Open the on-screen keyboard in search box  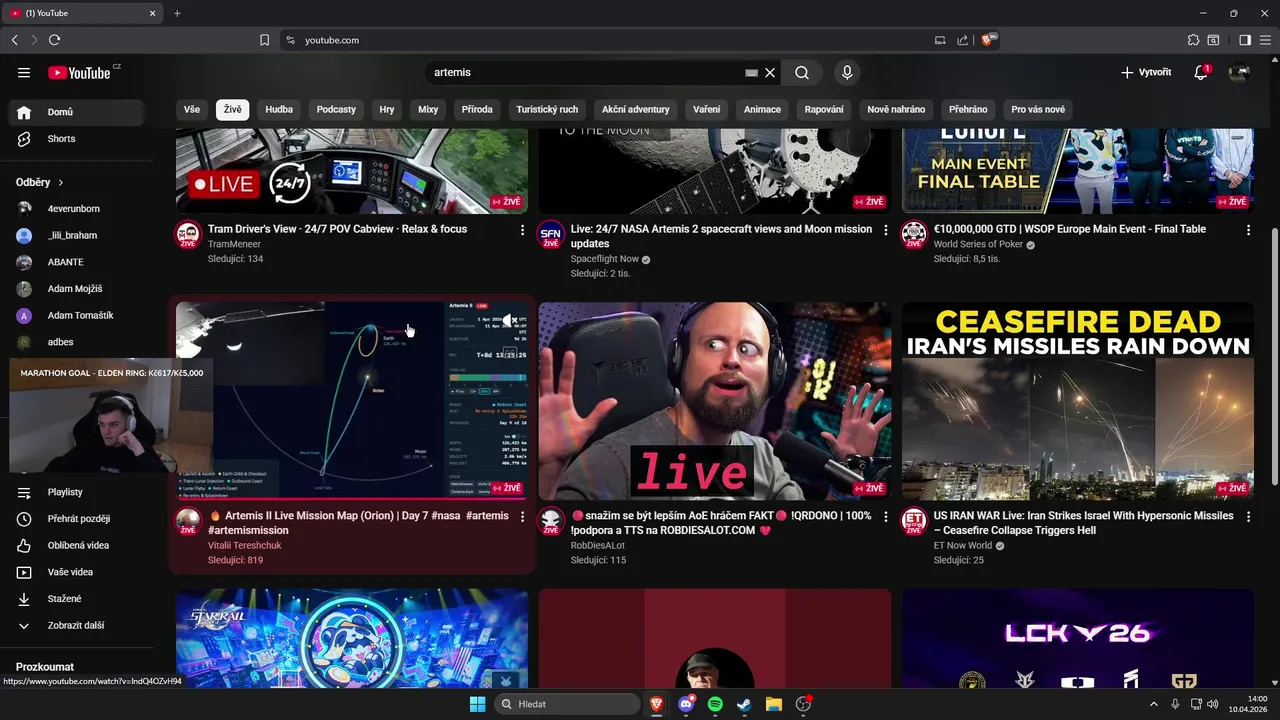click(x=752, y=72)
